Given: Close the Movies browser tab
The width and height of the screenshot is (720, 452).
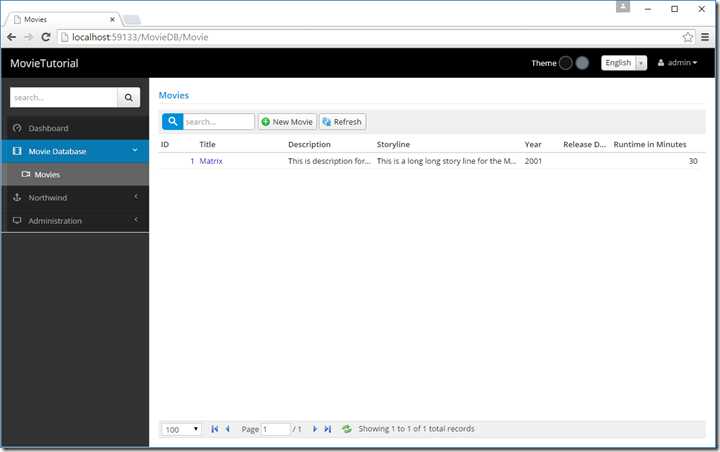Looking at the screenshot, I should [x=112, y=19].
